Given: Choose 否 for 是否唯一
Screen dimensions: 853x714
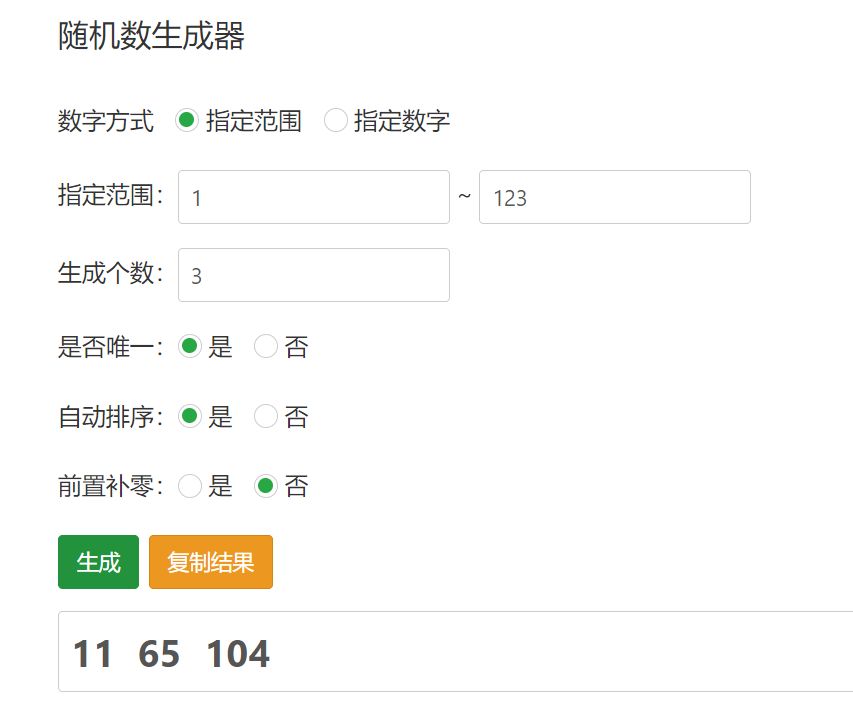Looking at the screenshot, I should point(265,347).
